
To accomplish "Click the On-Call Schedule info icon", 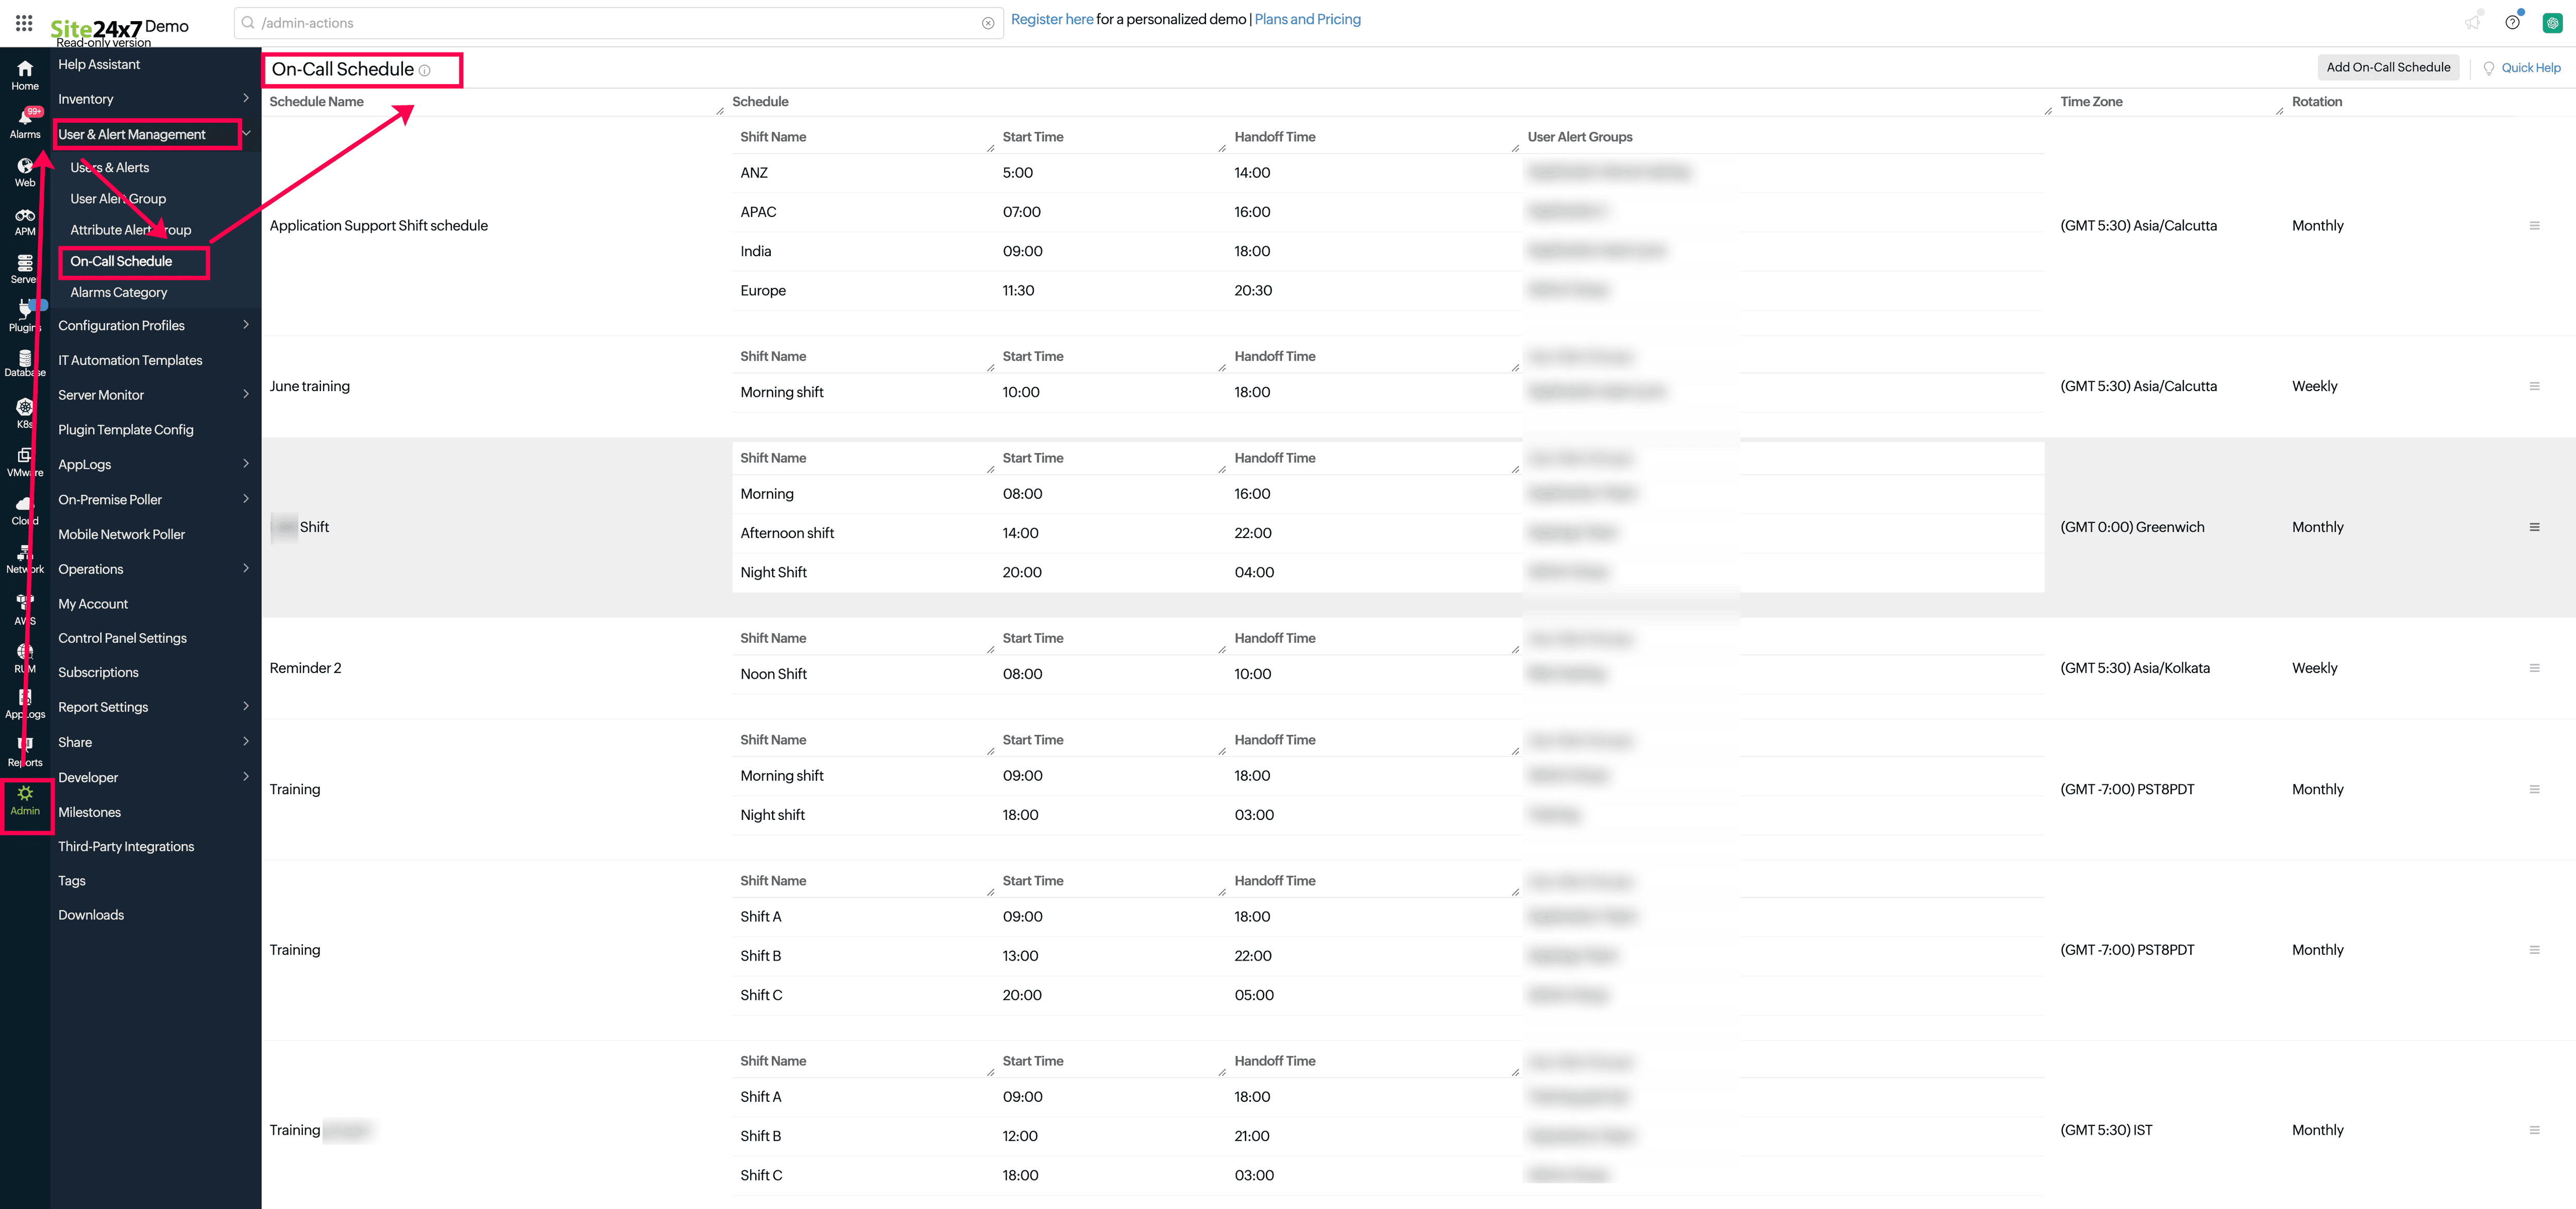I will click(x=425, y=71).
